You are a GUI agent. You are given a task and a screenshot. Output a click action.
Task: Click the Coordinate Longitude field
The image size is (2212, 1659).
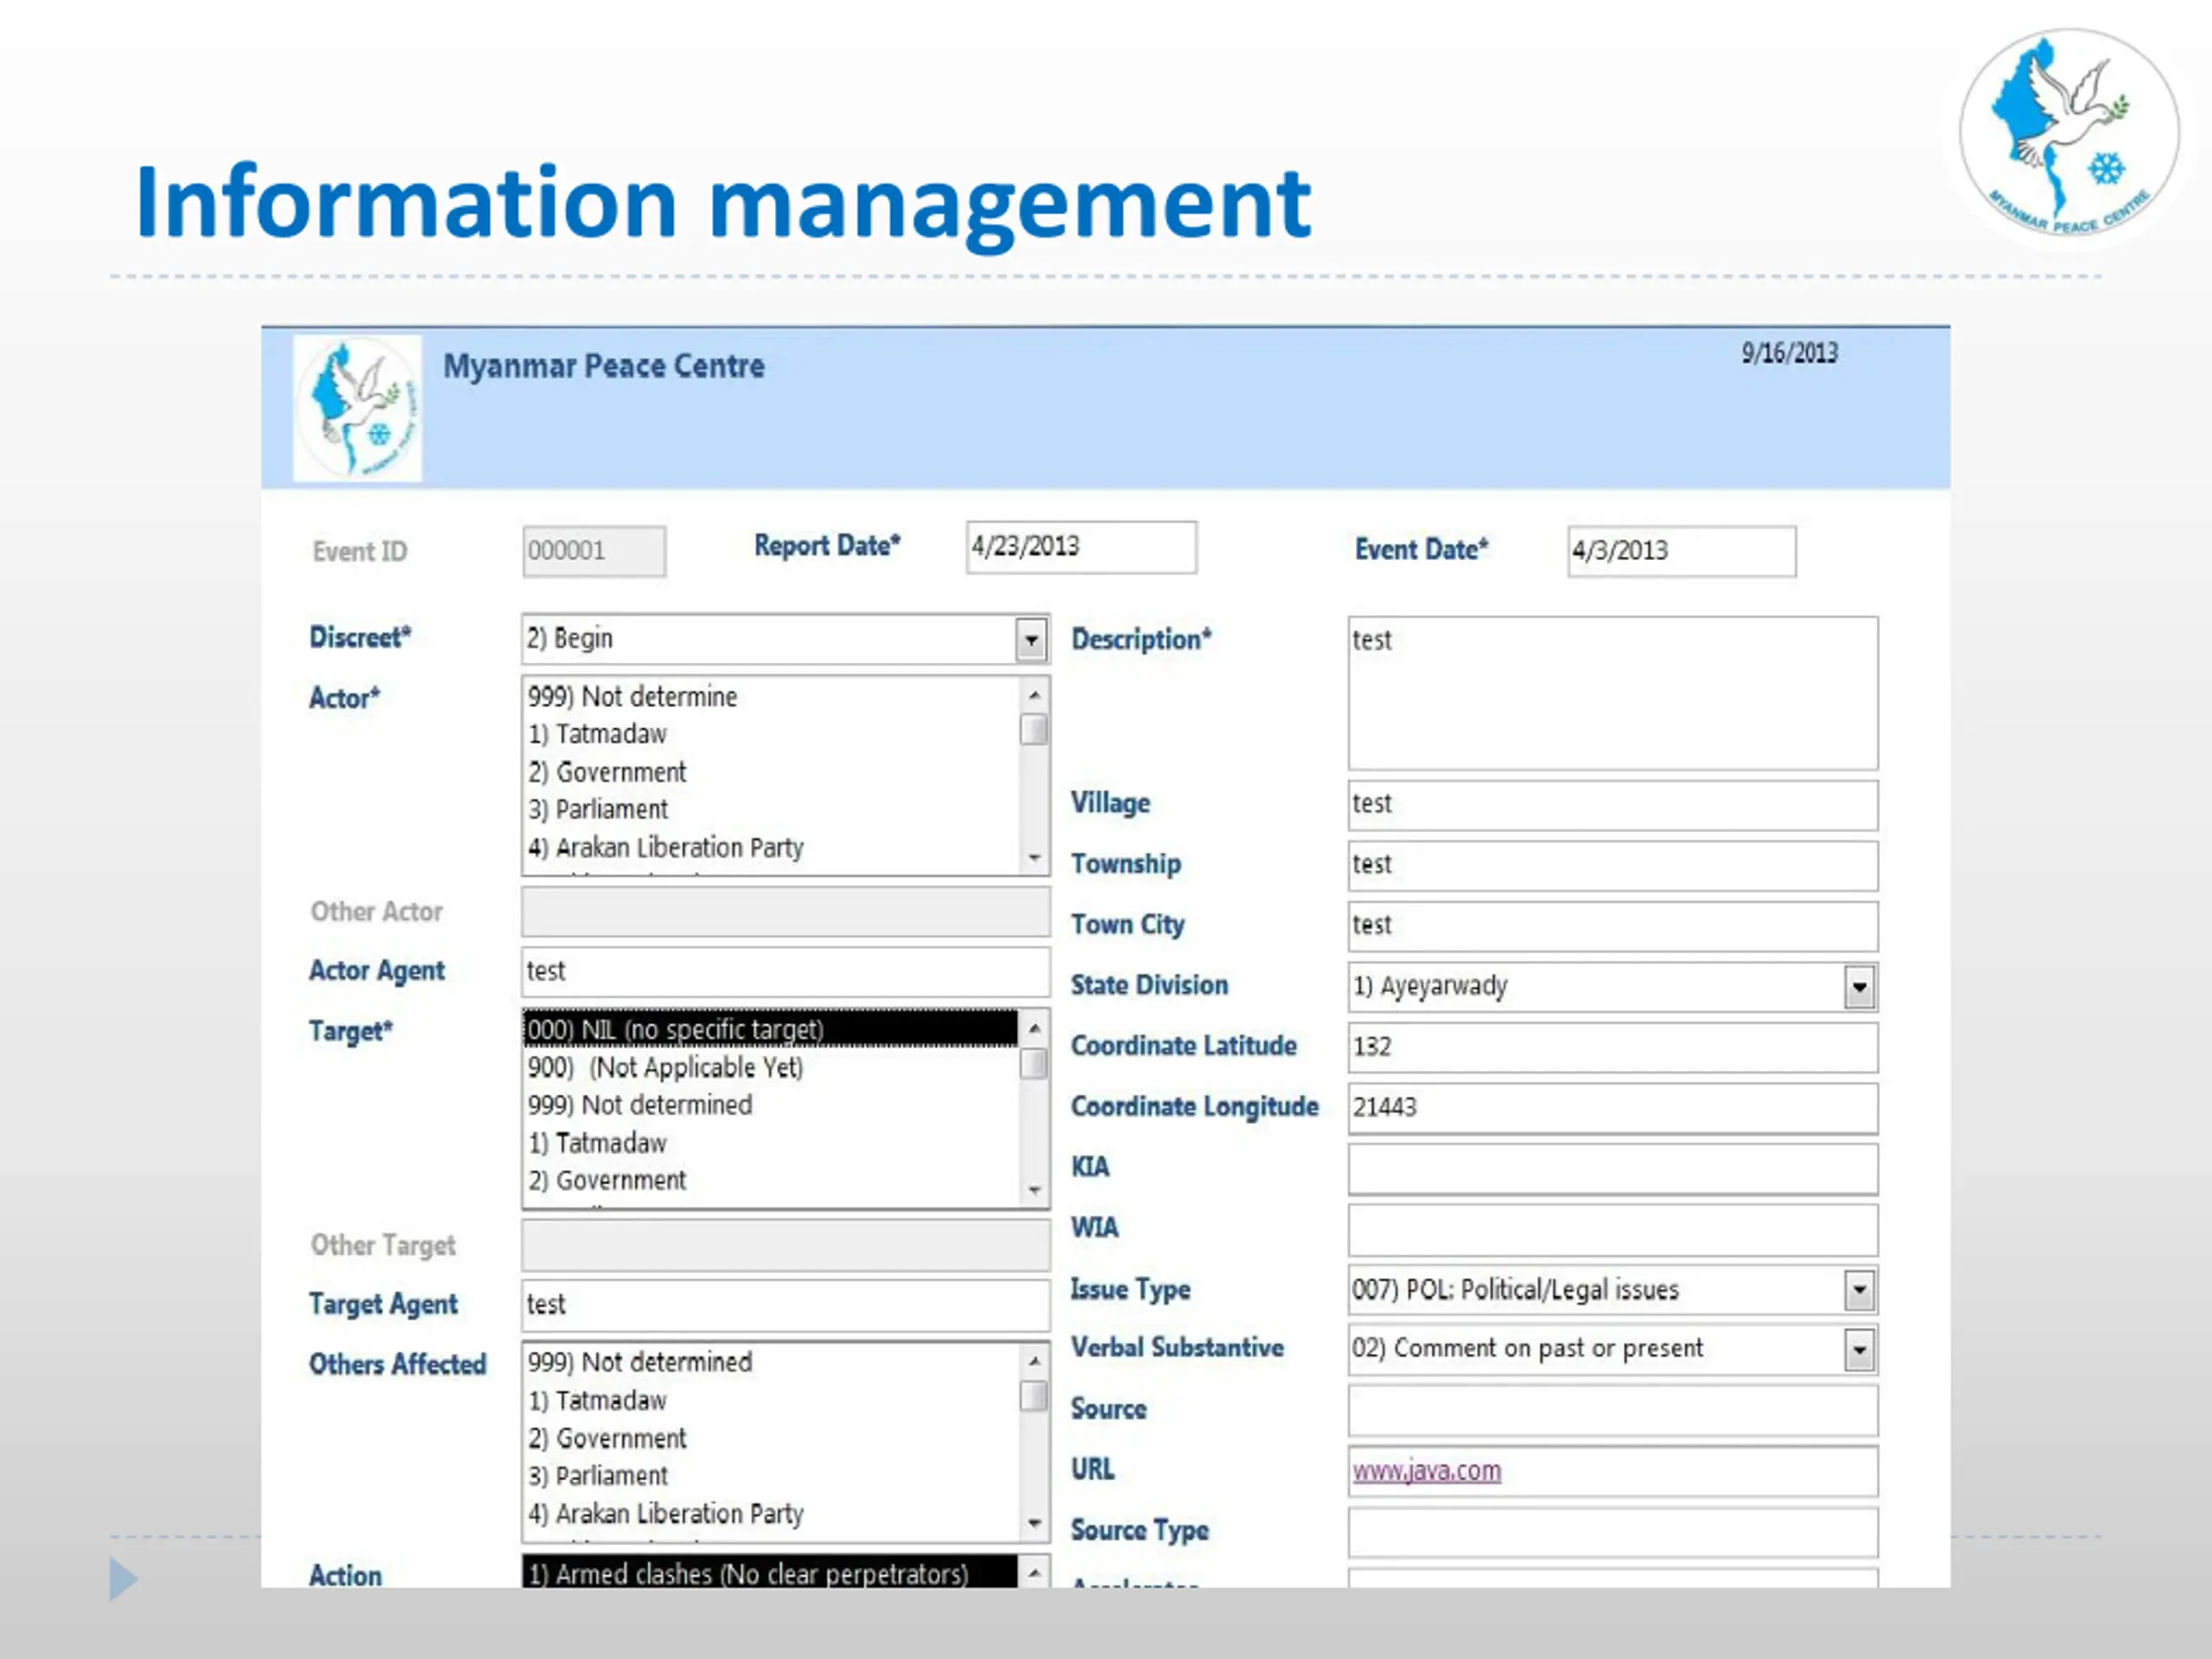[x=1612, y=1108]
